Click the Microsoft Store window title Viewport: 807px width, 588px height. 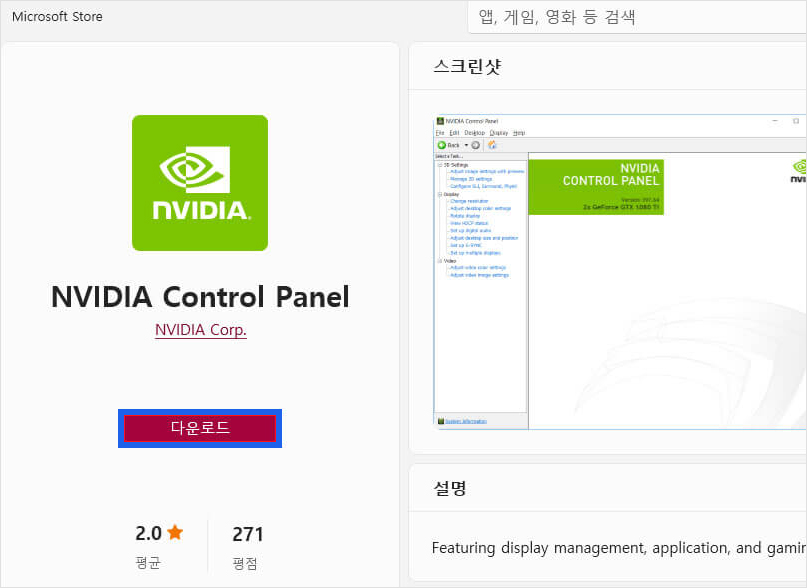57,16
